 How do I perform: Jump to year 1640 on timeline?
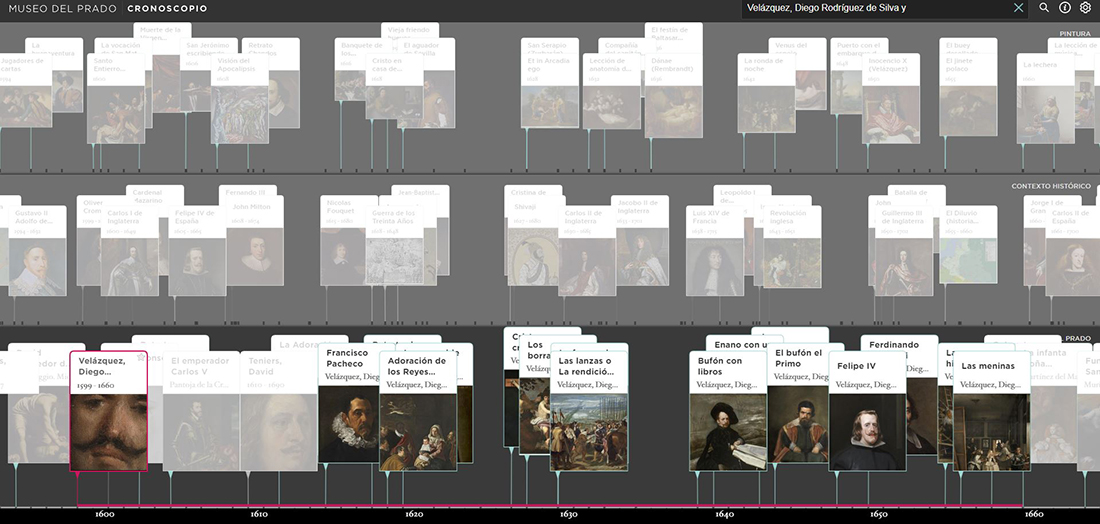[x=725, y=515]
